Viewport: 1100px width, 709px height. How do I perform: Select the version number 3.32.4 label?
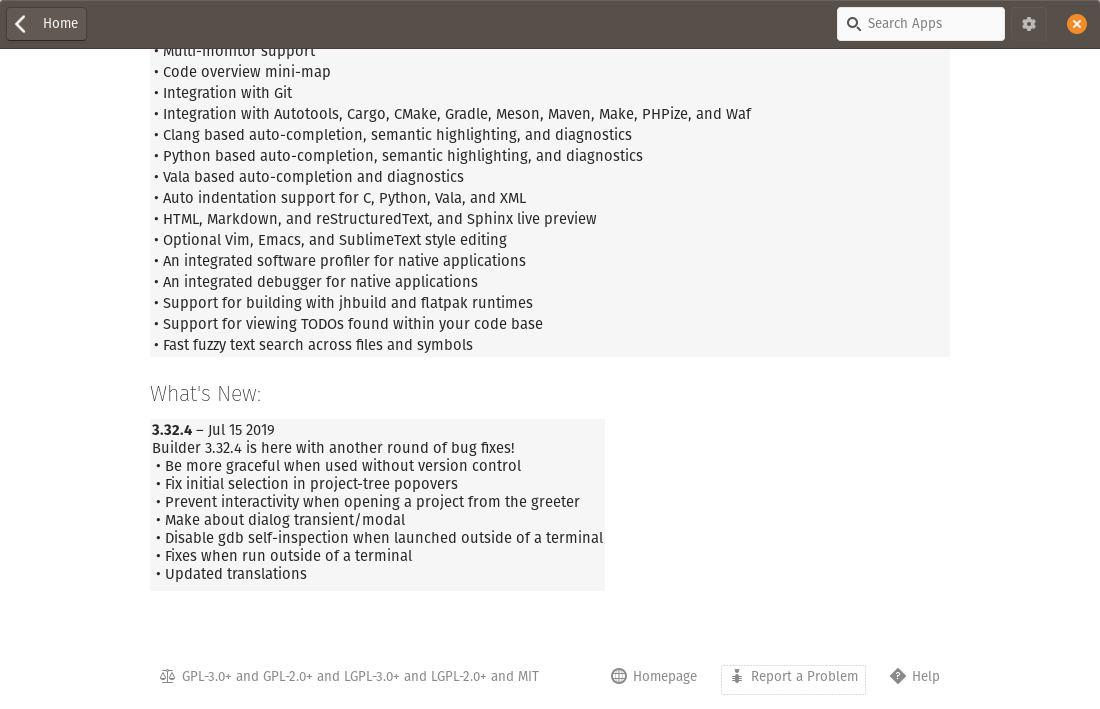[x=172, y=430]
